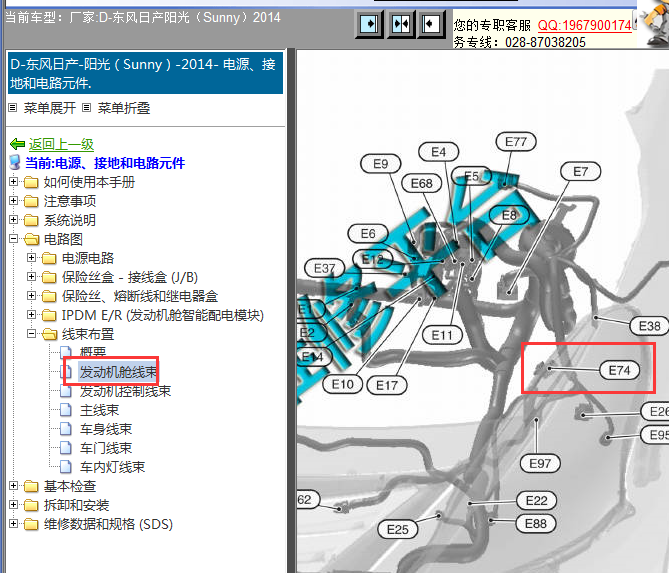This screenshot has width=669, height=573.
Task: Click the 线束布置 open folder icon
Action: click(49, 334)
